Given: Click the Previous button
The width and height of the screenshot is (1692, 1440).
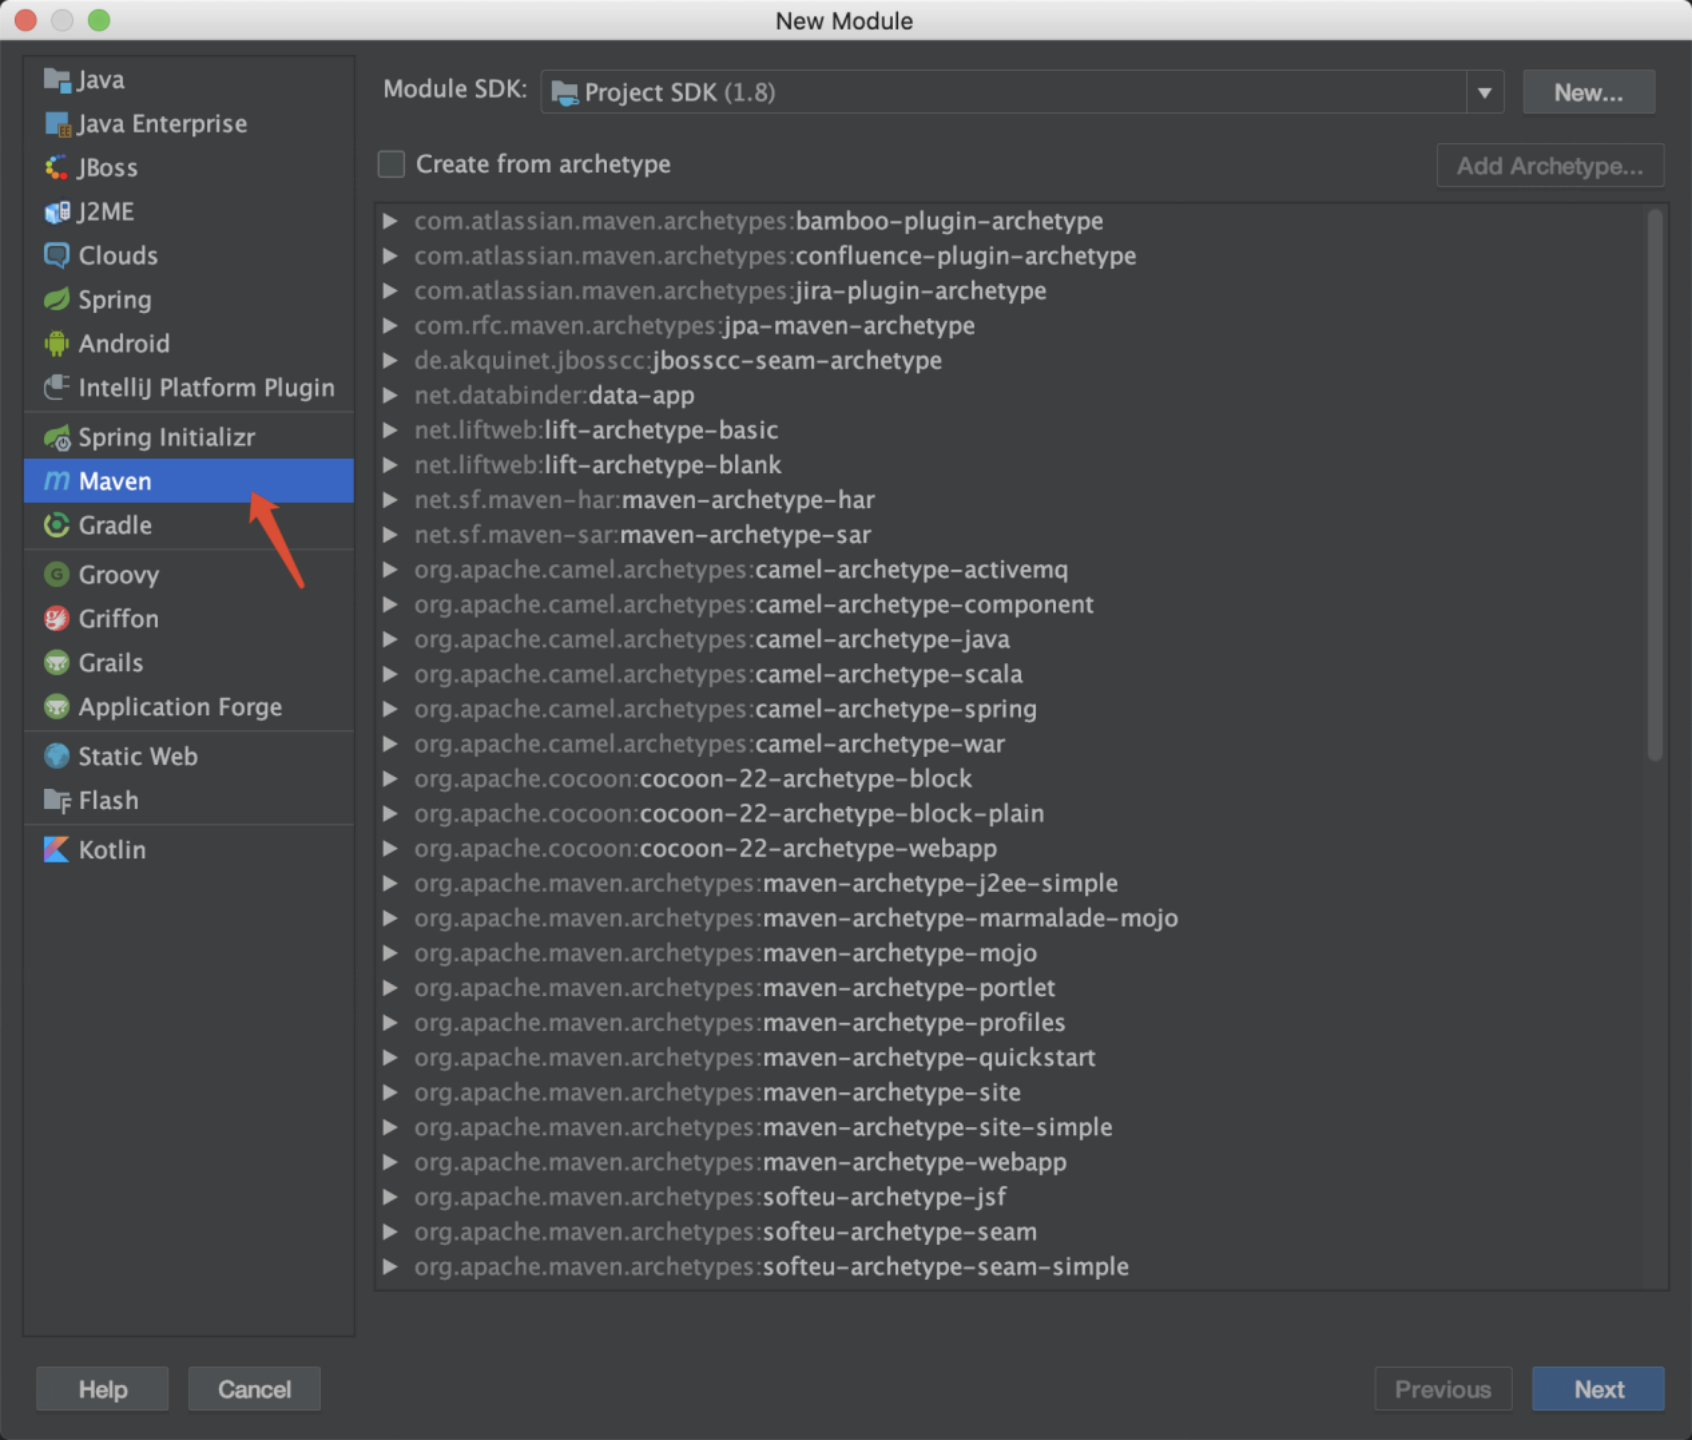Looking at the screenshot, I should [1443, 1389].
